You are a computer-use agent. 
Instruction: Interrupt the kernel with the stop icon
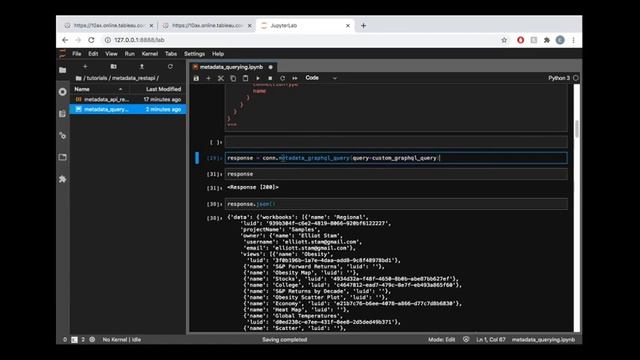click(270, 78)
